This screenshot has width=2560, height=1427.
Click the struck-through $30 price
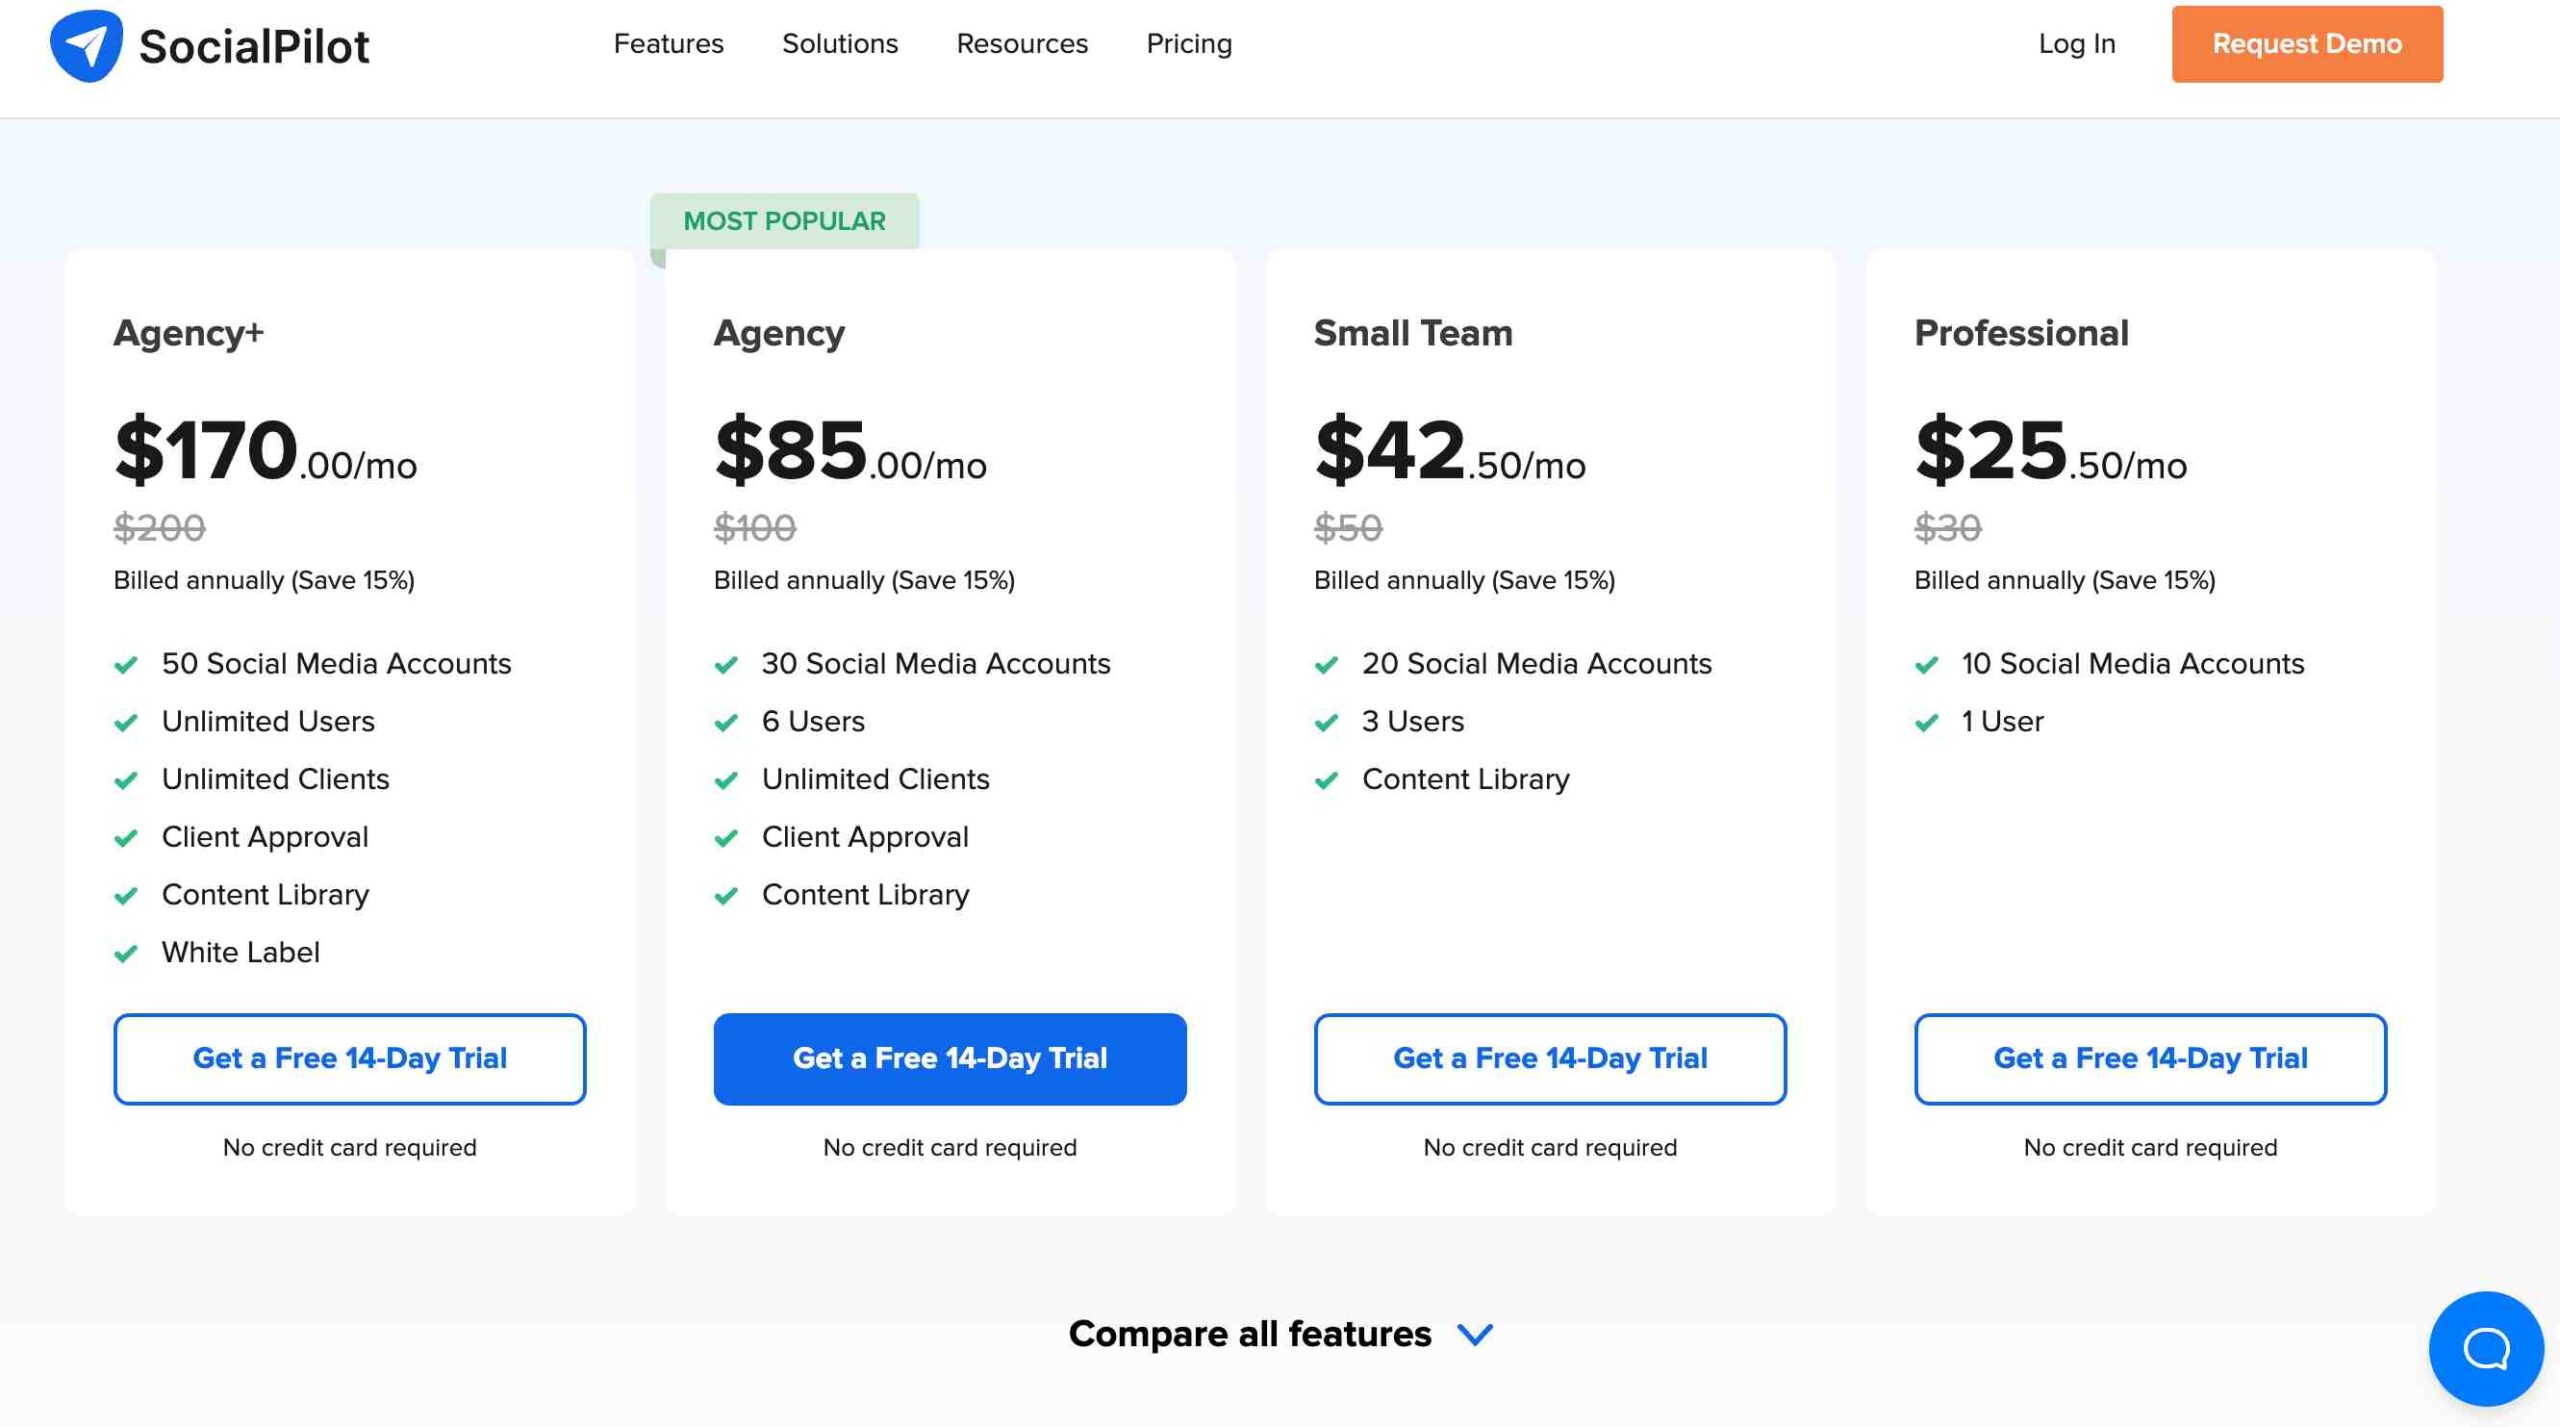(1947, 527)
